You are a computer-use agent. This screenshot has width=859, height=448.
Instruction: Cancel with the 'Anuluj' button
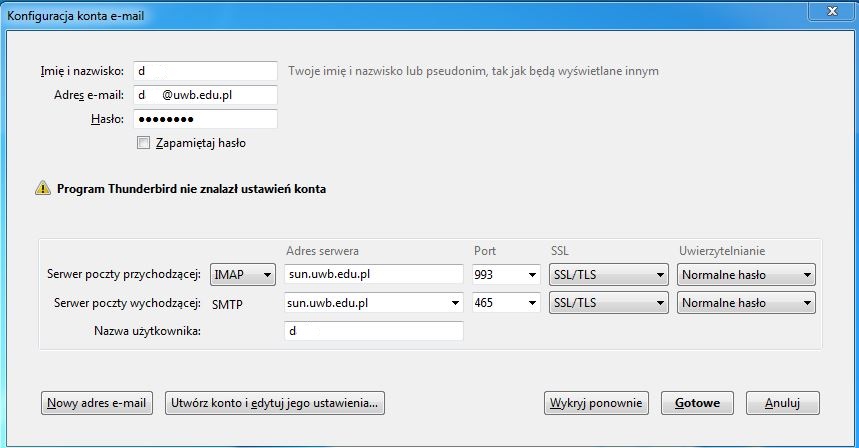coord(783,403)
